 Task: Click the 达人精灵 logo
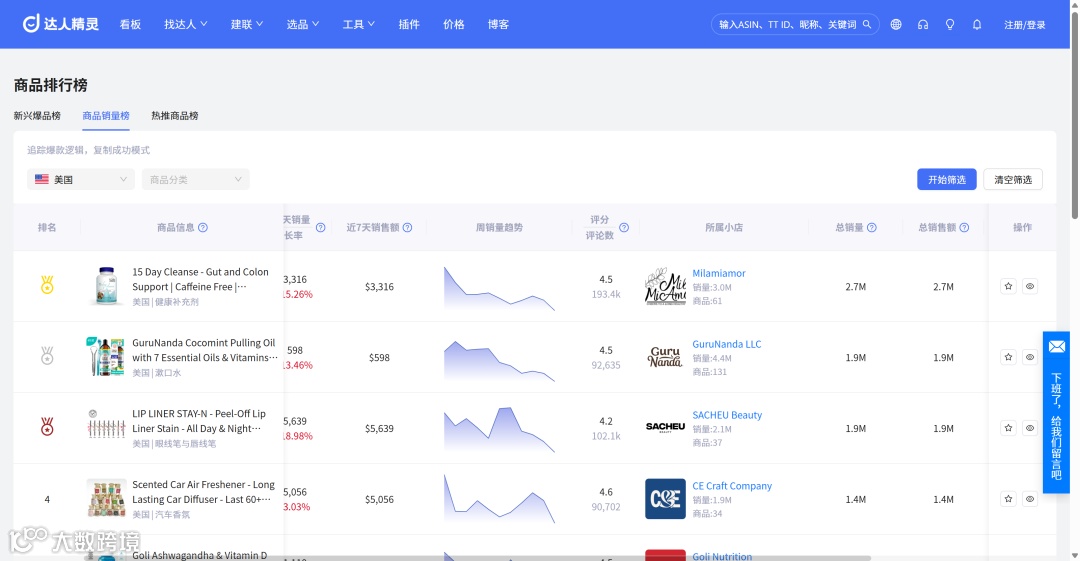coord(61,24)
